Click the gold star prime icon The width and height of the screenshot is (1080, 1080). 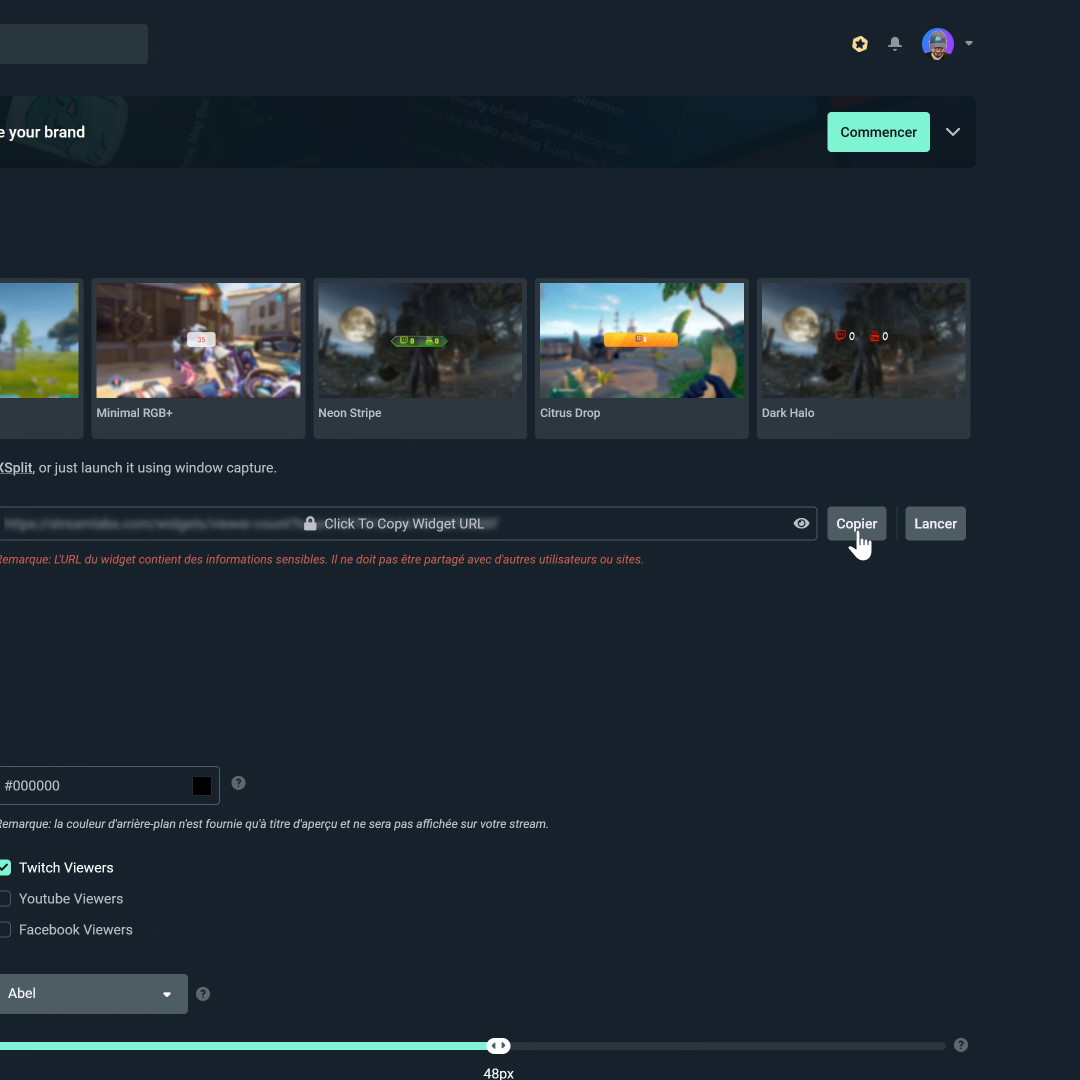pyautogui.click(x=860, y=44)
